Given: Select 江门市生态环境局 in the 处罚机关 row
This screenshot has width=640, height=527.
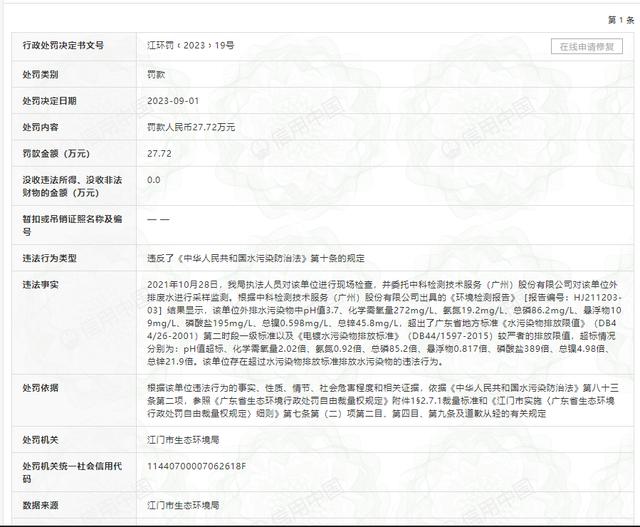Looking at the screenshot, I should point(183,440).
